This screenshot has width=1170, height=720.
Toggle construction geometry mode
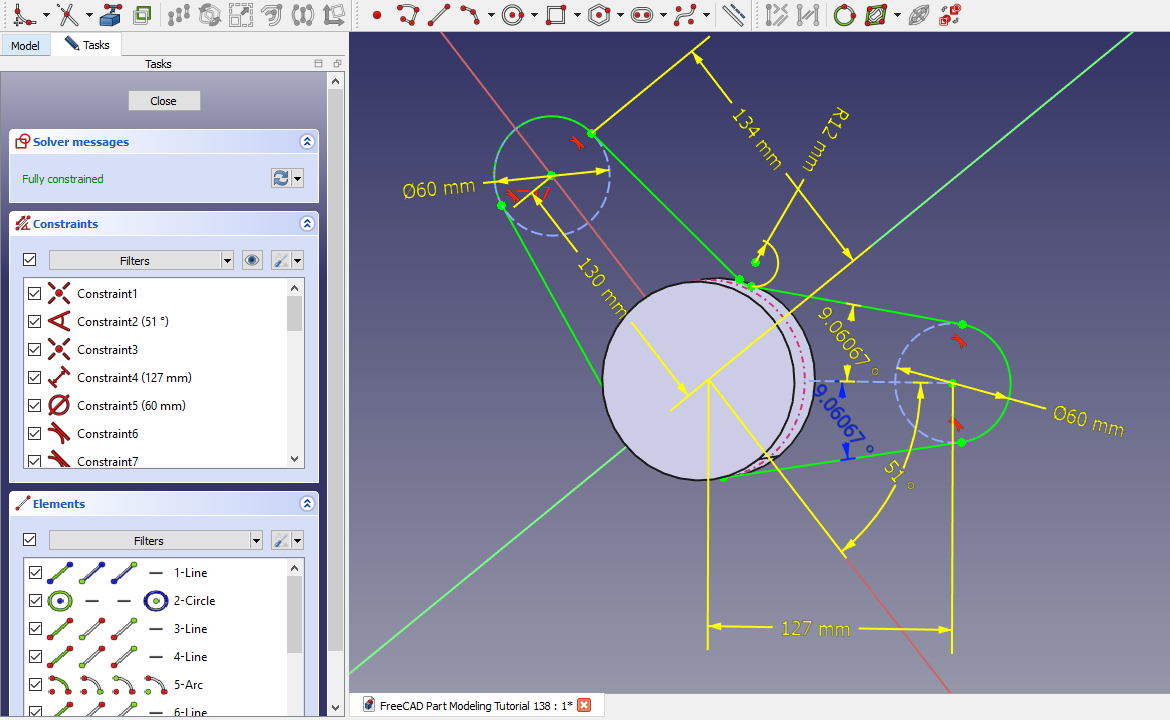tap(733, 15)
